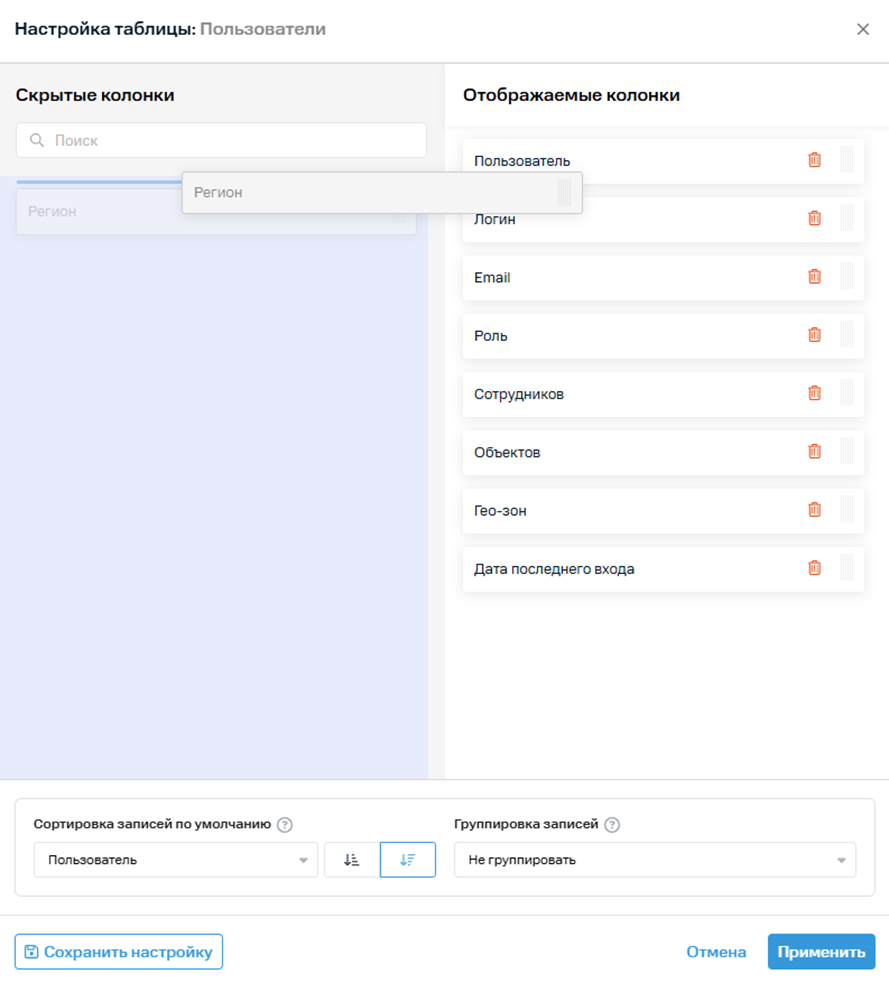
Task: Delete the Сотрудников column with trash icon
Action: tap(814, 393)
